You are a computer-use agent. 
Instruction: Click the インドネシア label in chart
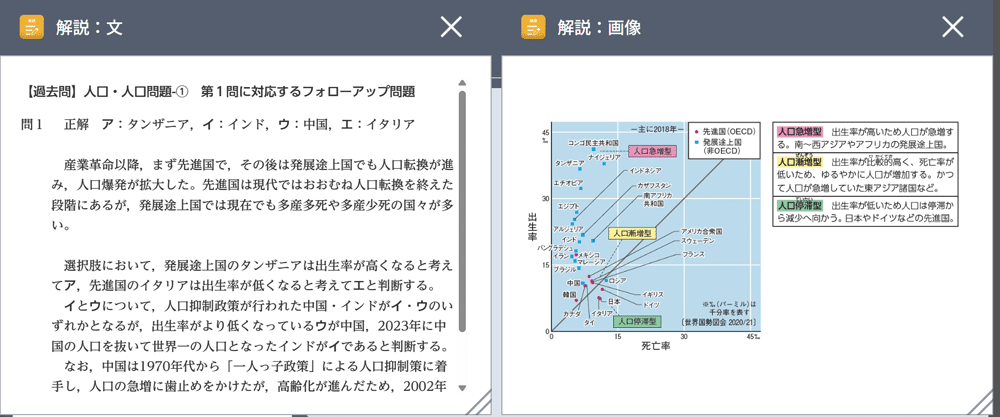645,170
